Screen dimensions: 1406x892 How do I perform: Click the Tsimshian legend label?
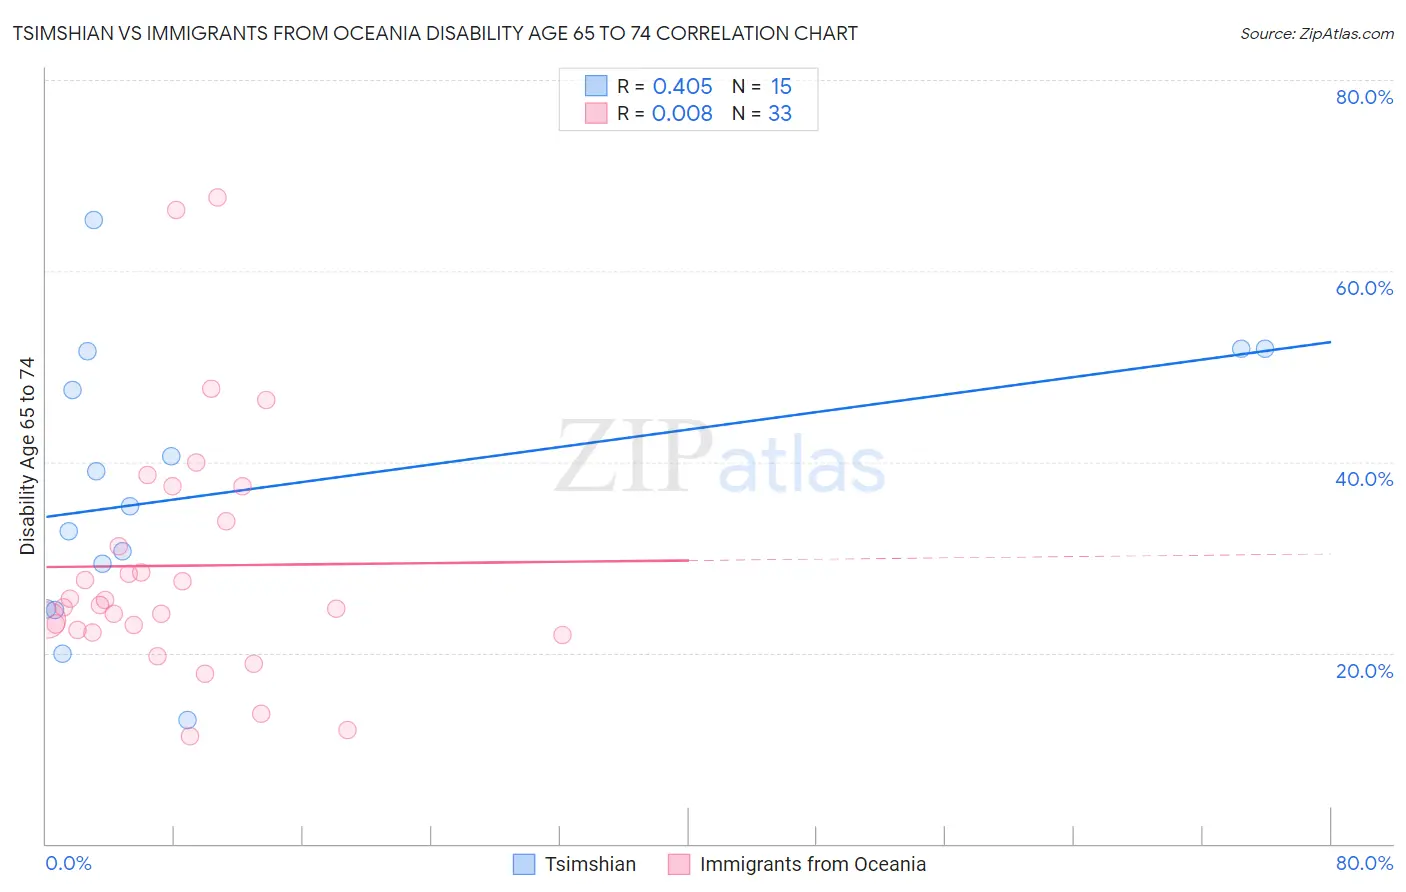point(590,864)
